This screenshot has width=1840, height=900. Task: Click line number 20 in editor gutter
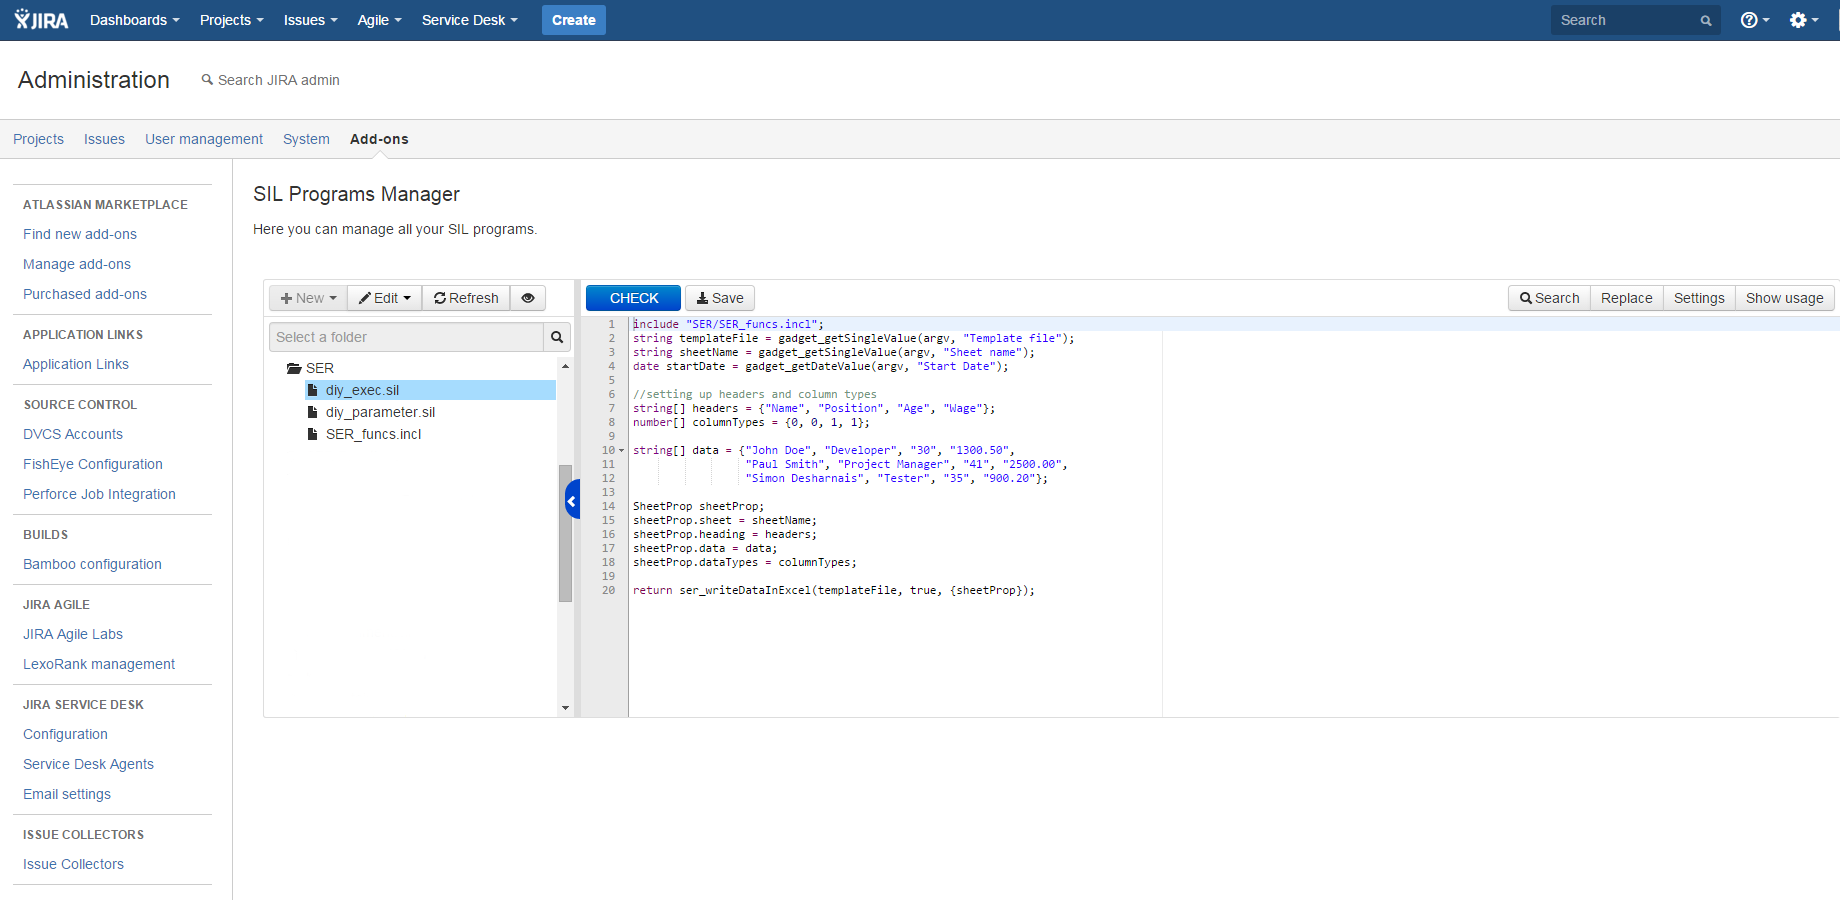coord(609,590)
